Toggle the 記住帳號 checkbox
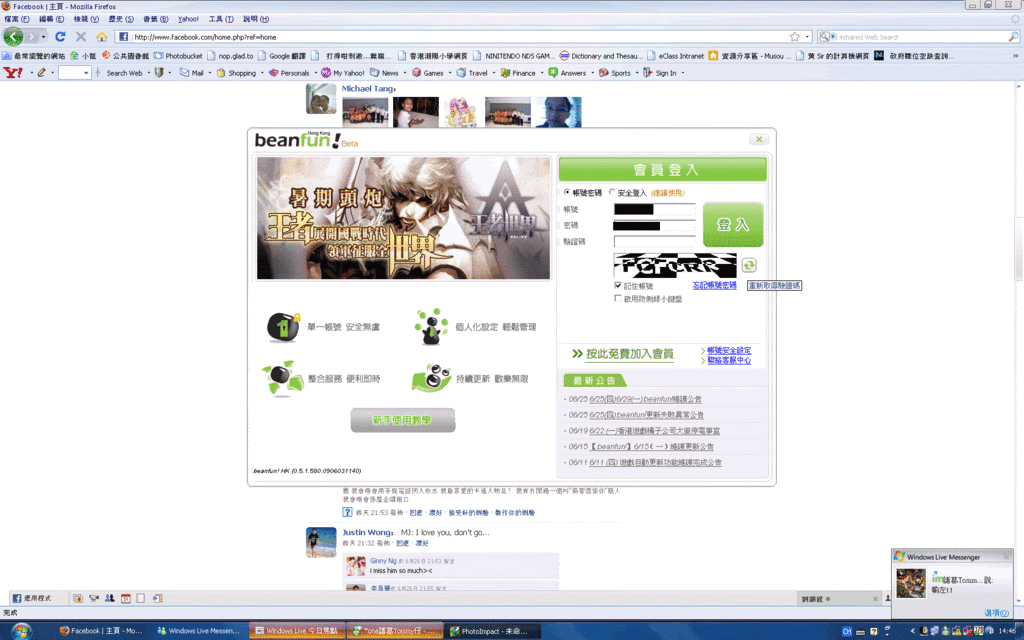Screen dimensions: 1024x640 (x=618, y=285)
